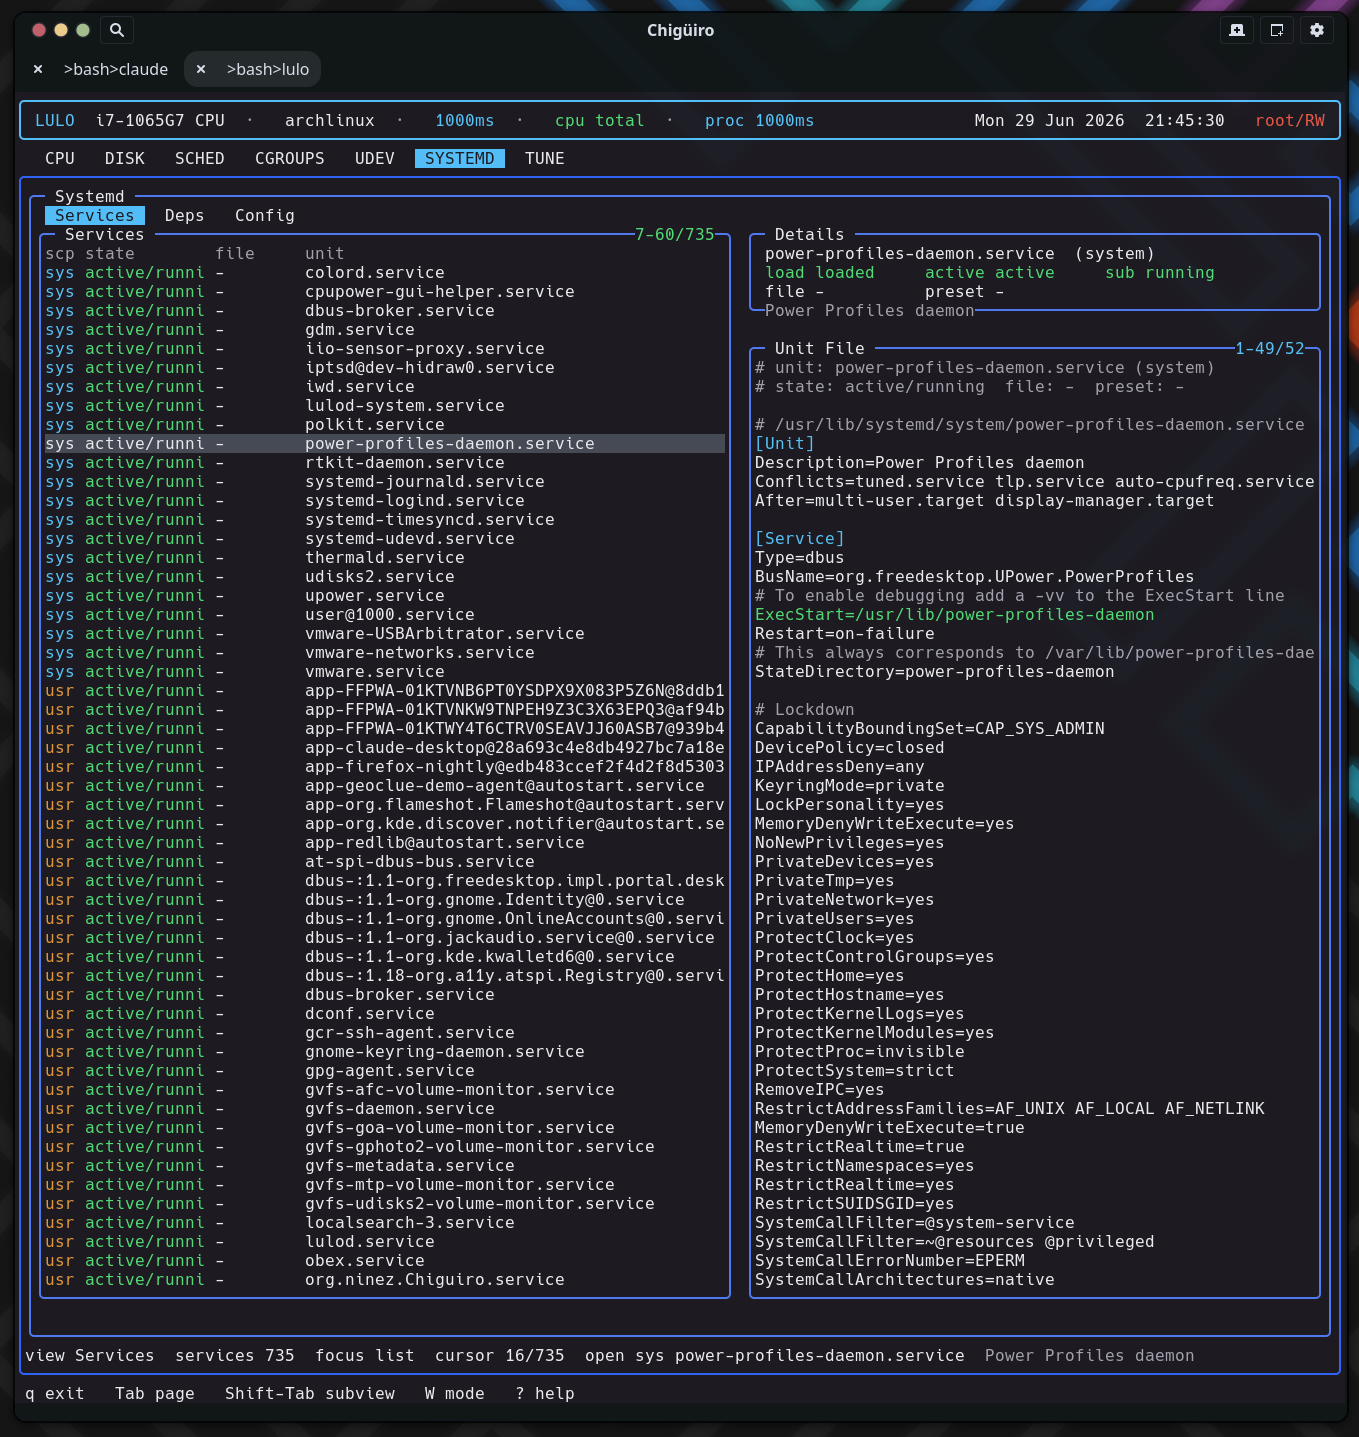Click polkit.service in the list
Image resolution: width=1359 pixels, height=1437 pixels.
tap(385, 424)
